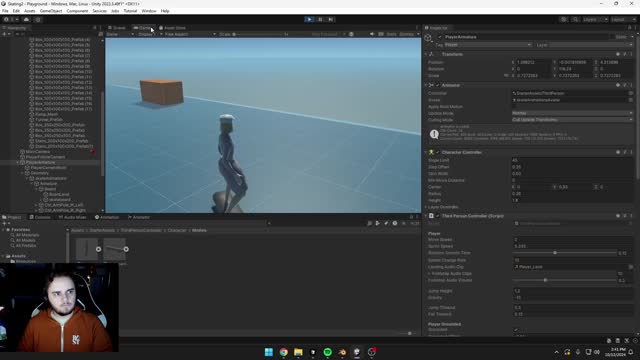This screenshot has width=640, height=360.
Task: Open Animator component settings gear icon
Action: tap(624, 85)
